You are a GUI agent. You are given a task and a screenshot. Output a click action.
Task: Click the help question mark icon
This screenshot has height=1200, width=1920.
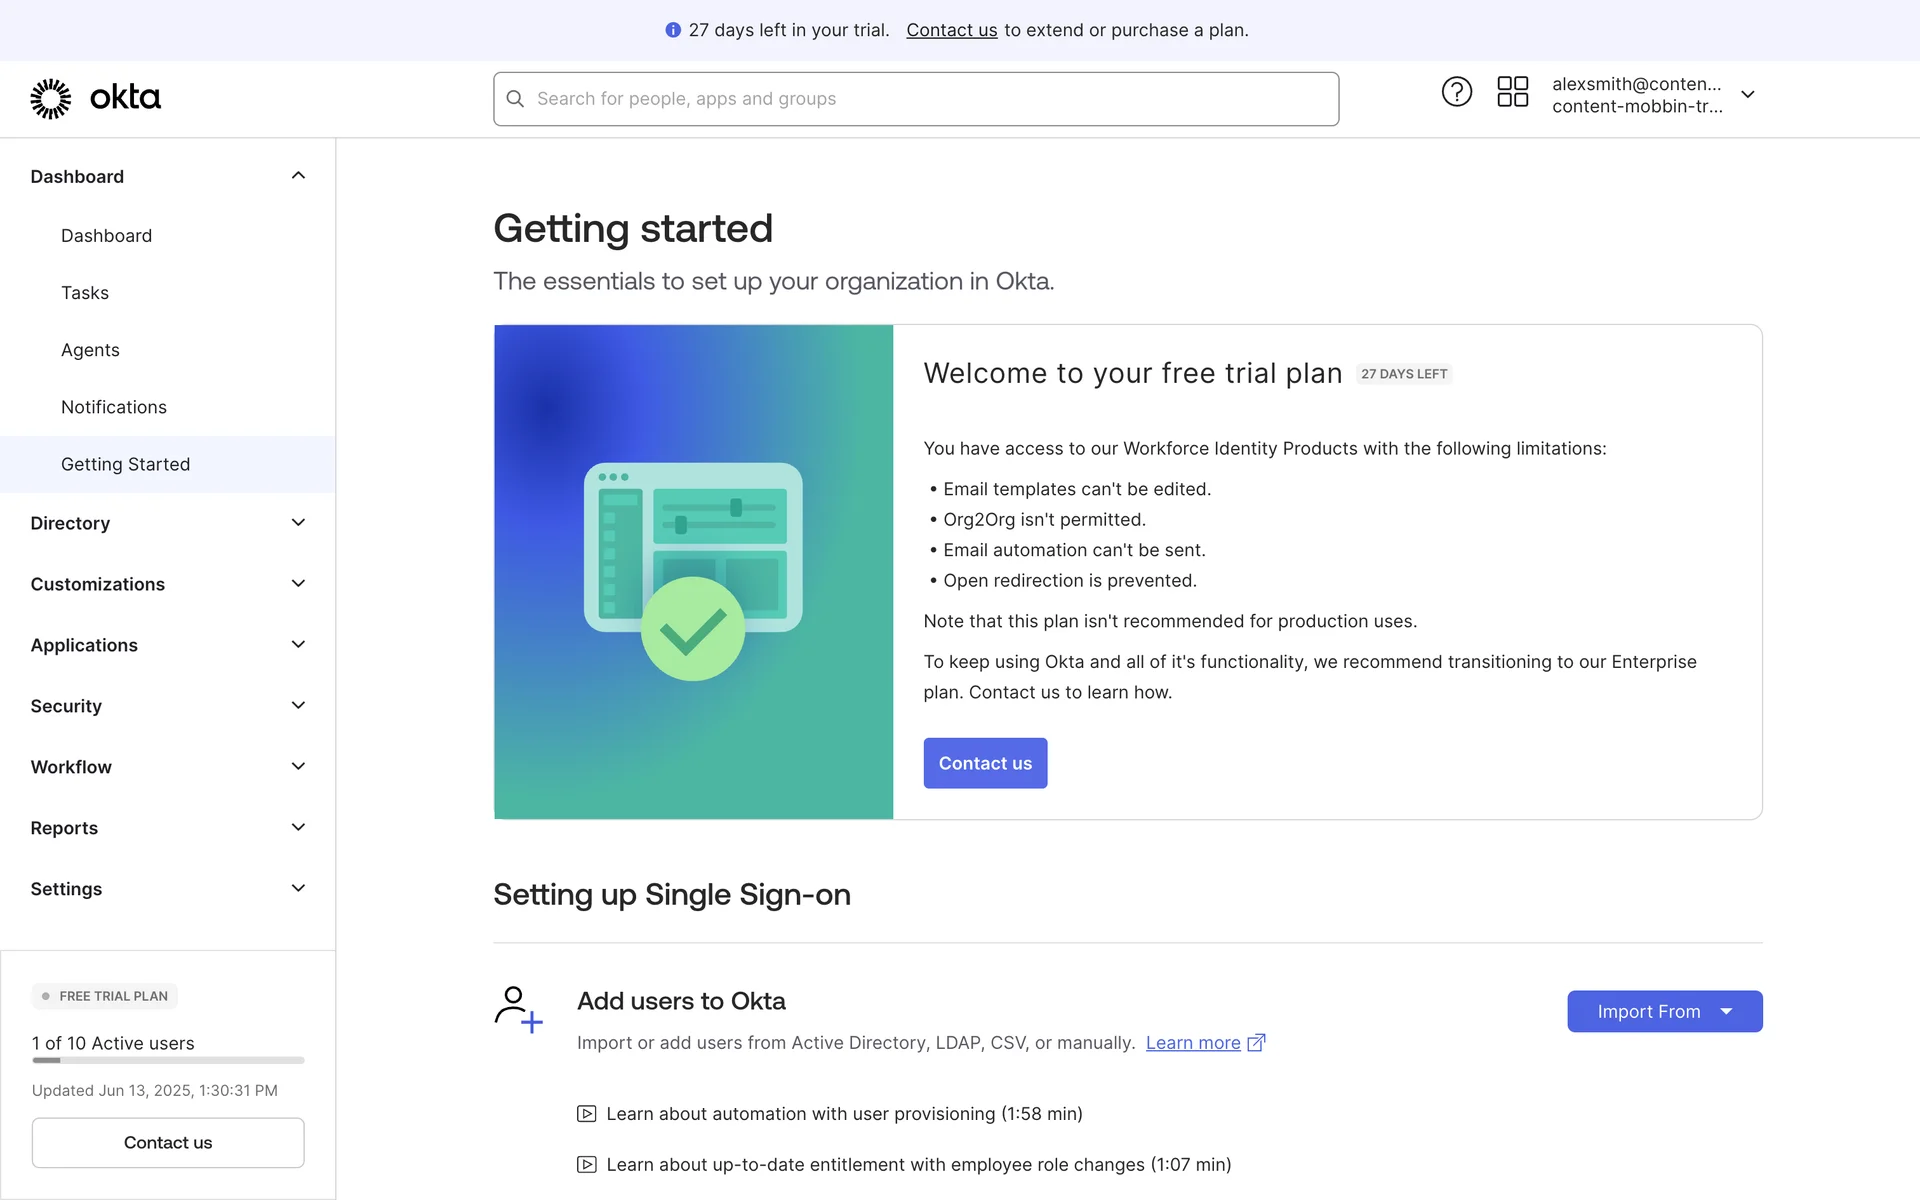[1456, 92]
